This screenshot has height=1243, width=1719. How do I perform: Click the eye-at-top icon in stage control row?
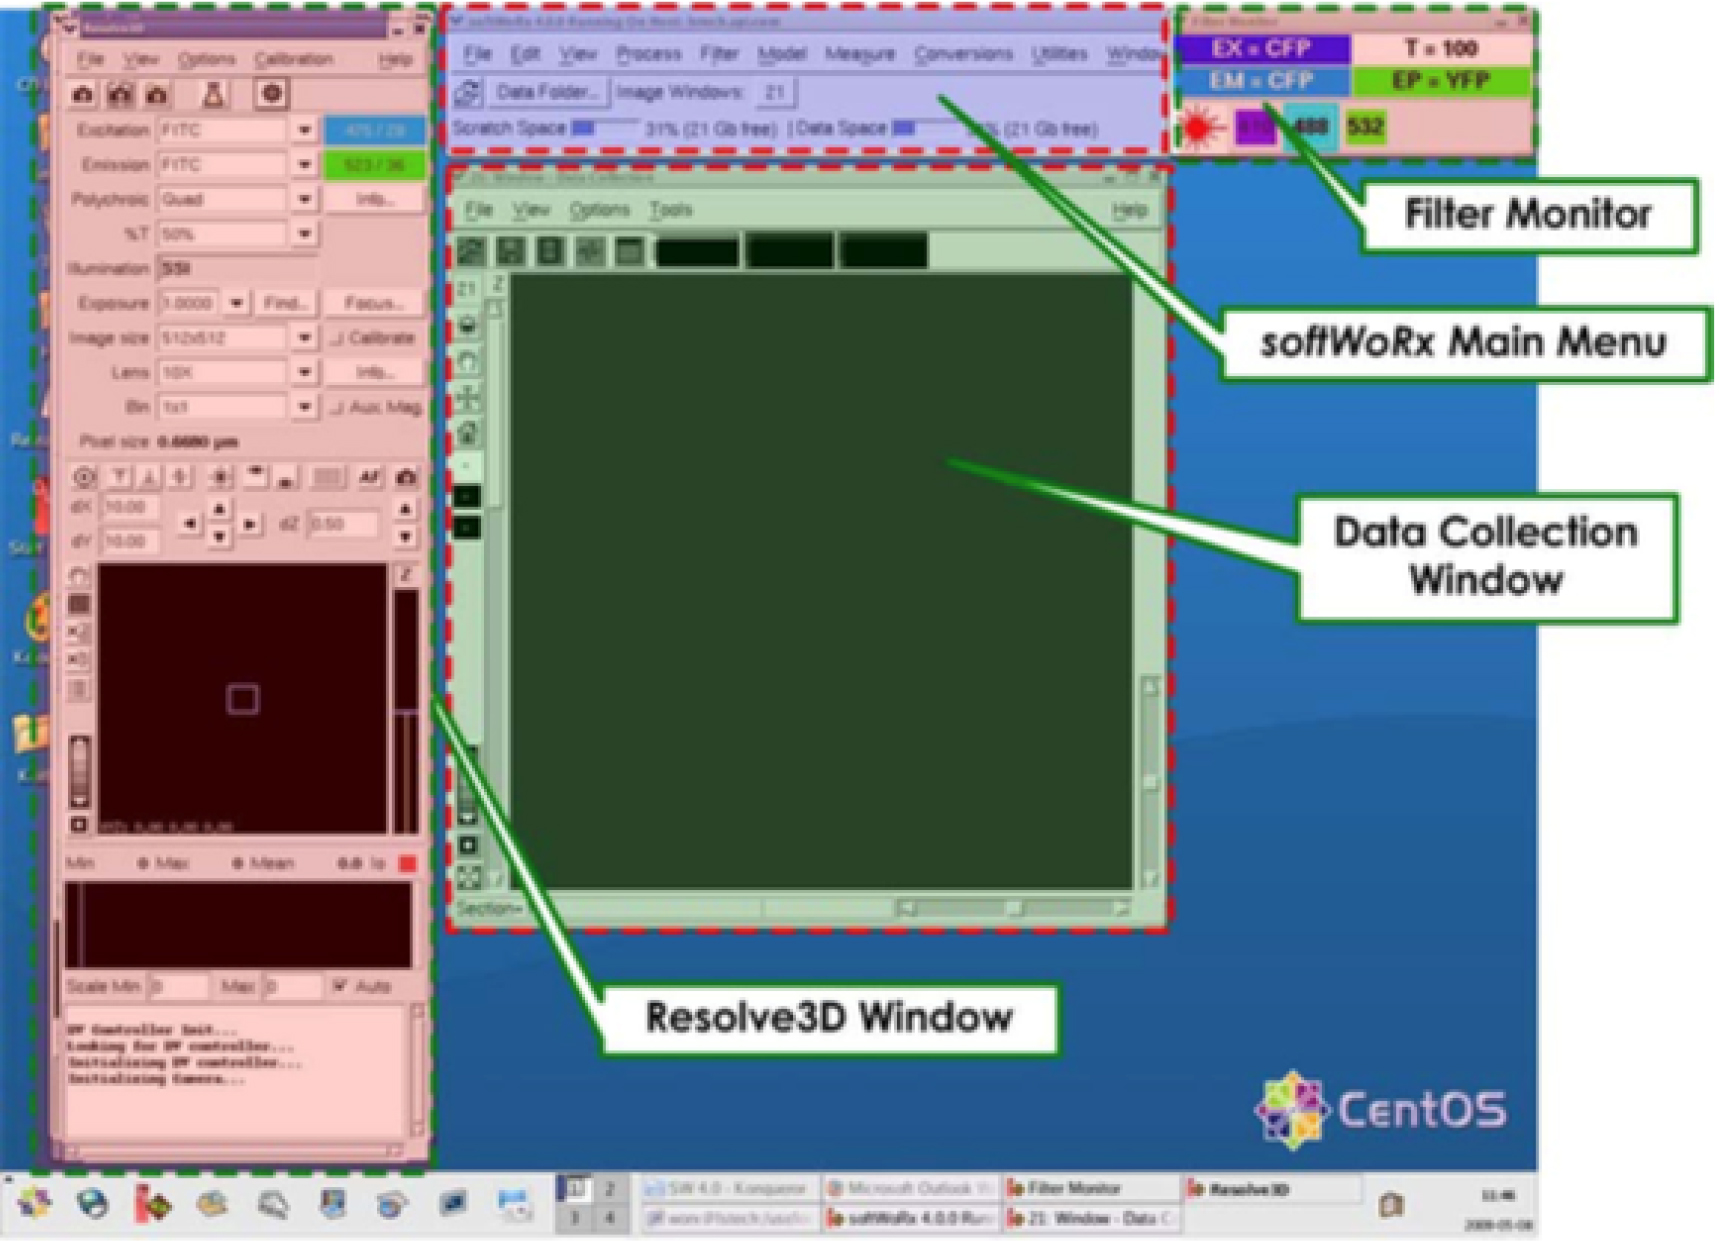pyautogui.click(x=256, y=477)
